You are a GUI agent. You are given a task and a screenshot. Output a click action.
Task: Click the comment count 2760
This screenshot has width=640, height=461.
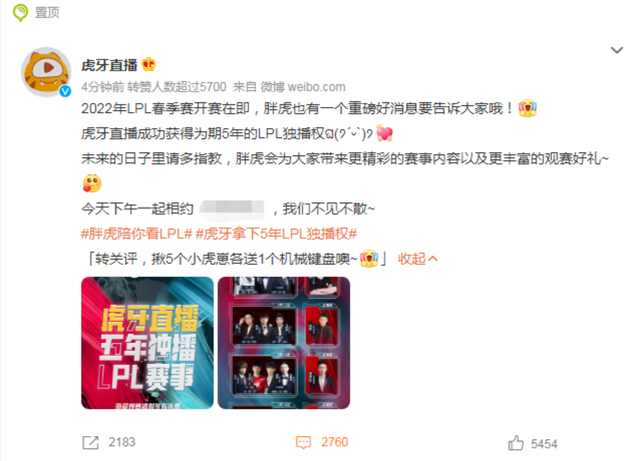tap(334, 442)
